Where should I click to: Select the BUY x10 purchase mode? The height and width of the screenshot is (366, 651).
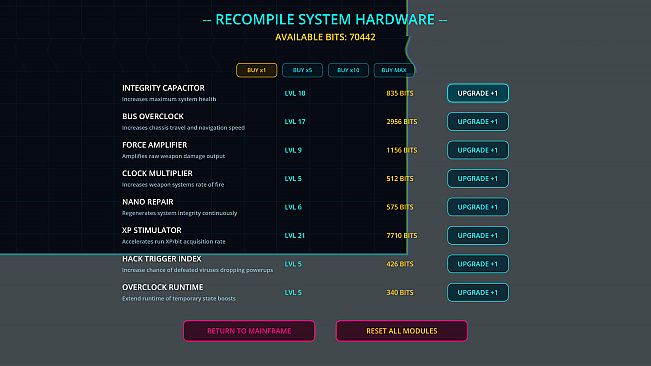click(348, 70)
